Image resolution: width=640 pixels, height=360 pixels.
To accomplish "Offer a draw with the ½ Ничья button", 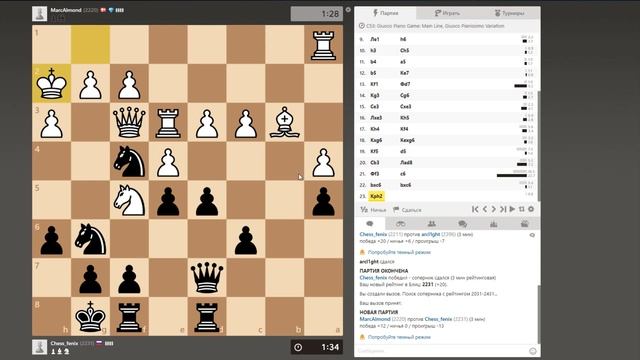I will coord(373,210).
